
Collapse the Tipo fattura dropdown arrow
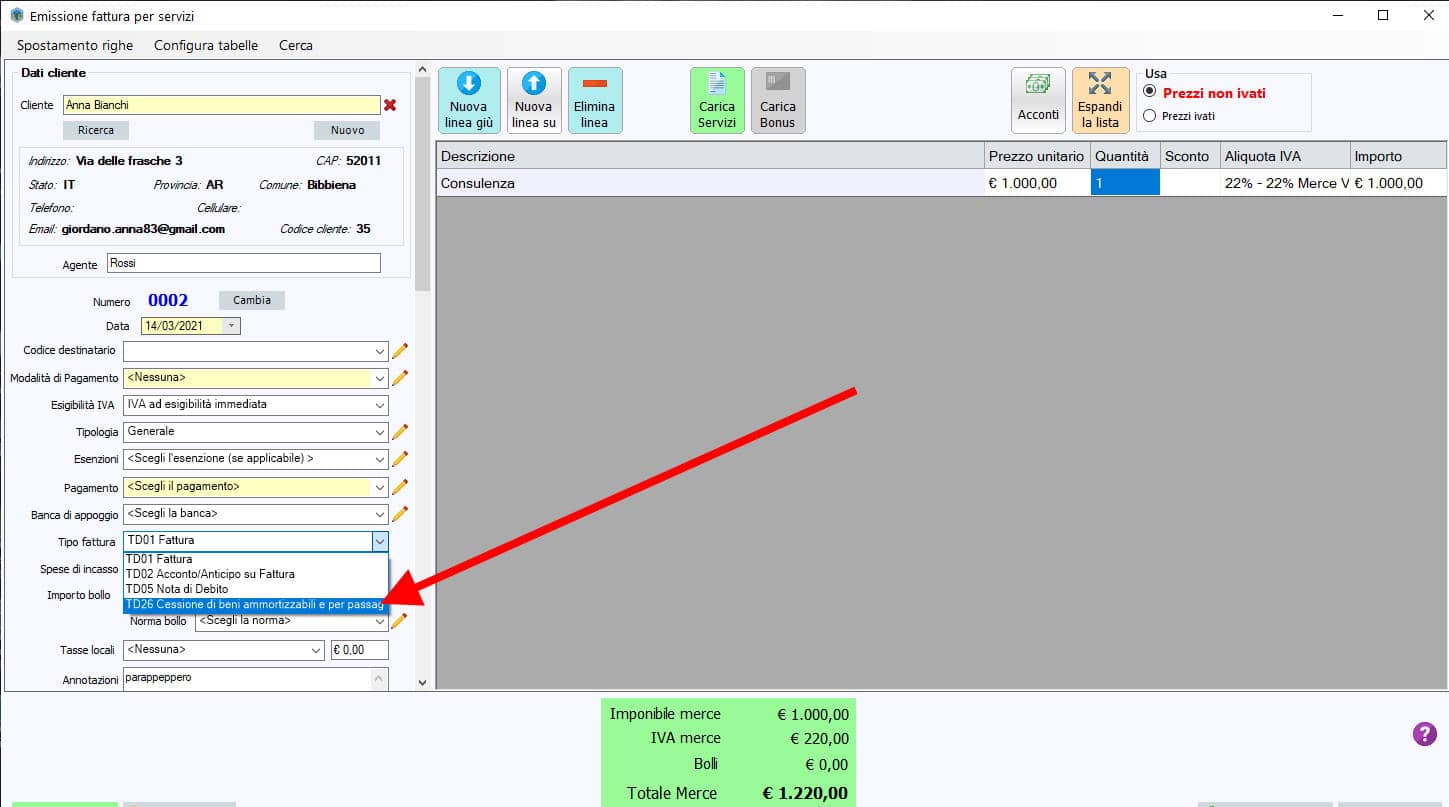click(380, 540)
